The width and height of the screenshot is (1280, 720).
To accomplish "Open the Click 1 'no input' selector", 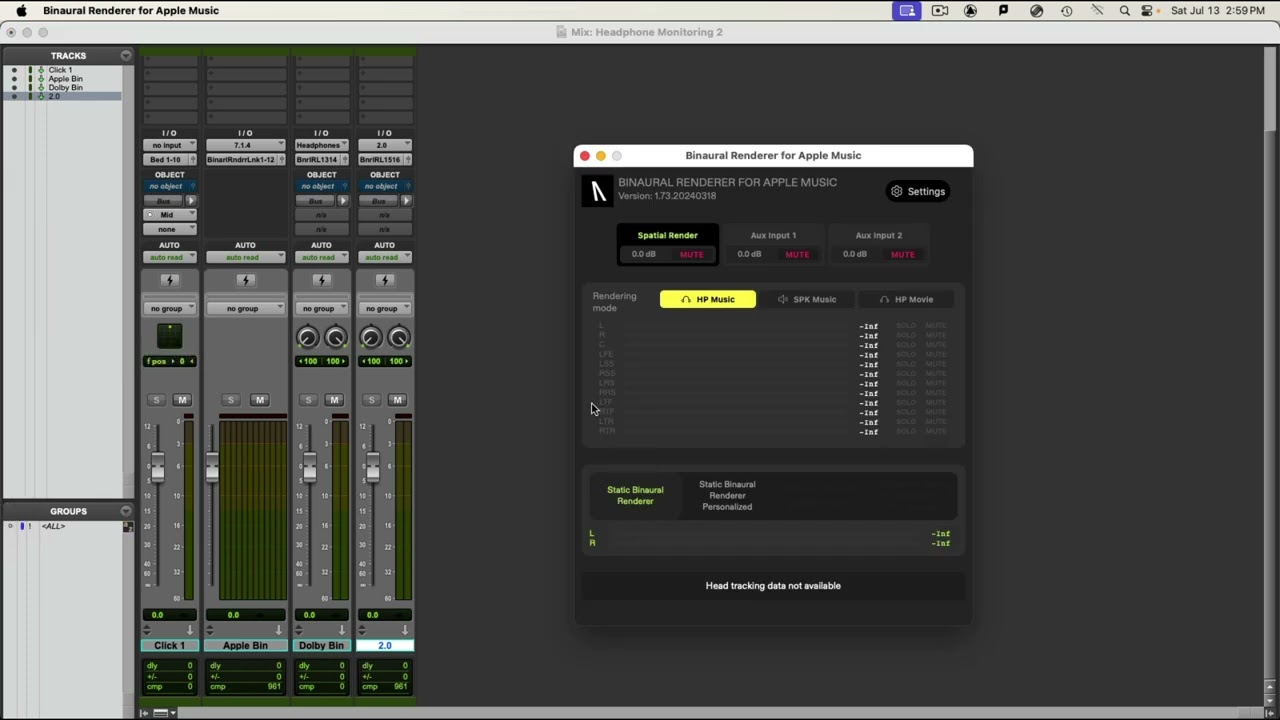I will (x=169, y=145).
